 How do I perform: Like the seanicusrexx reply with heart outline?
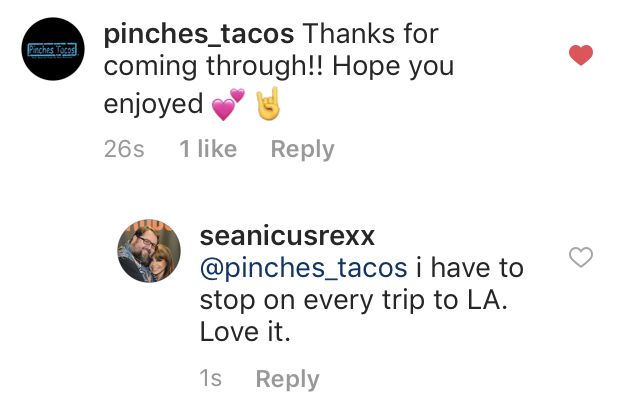click(x=580, y=258)
